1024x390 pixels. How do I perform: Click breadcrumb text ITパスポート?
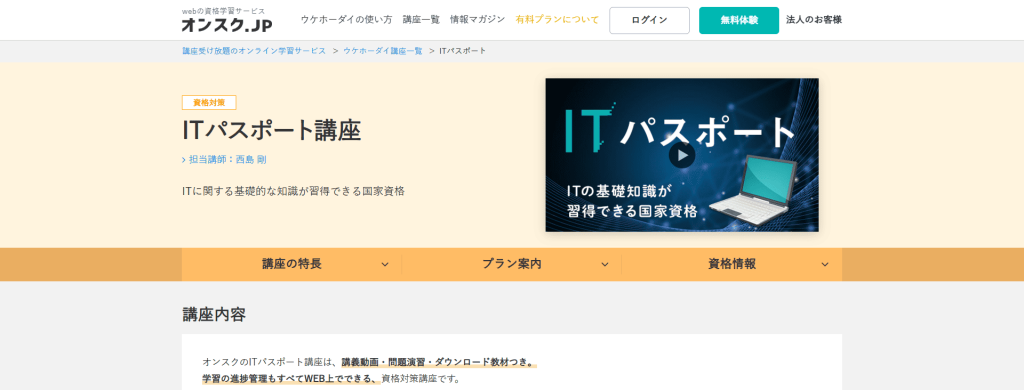click(462, 51)
